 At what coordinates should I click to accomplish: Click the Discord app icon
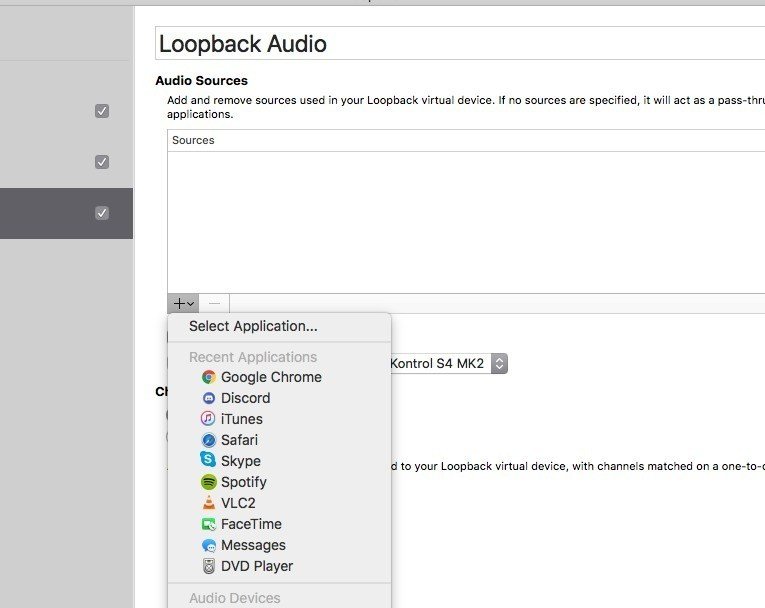tap(209, 398)
